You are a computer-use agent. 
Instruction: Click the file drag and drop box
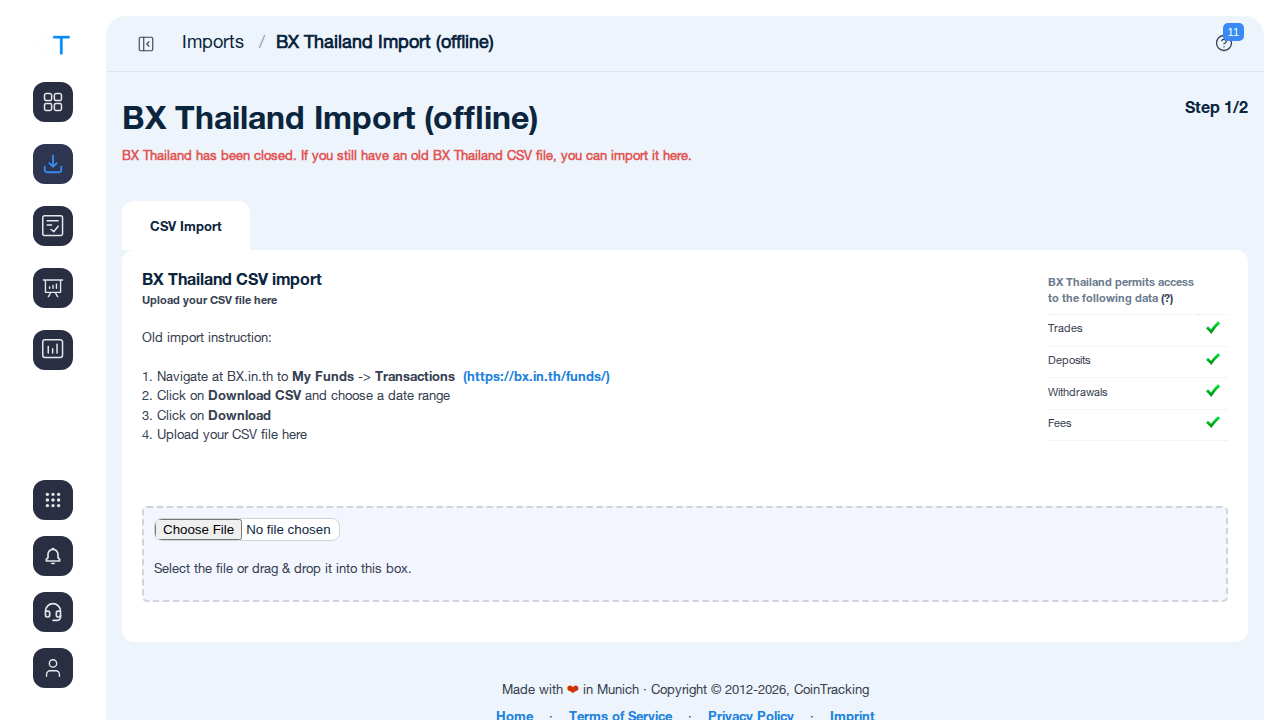click(685, 554)
